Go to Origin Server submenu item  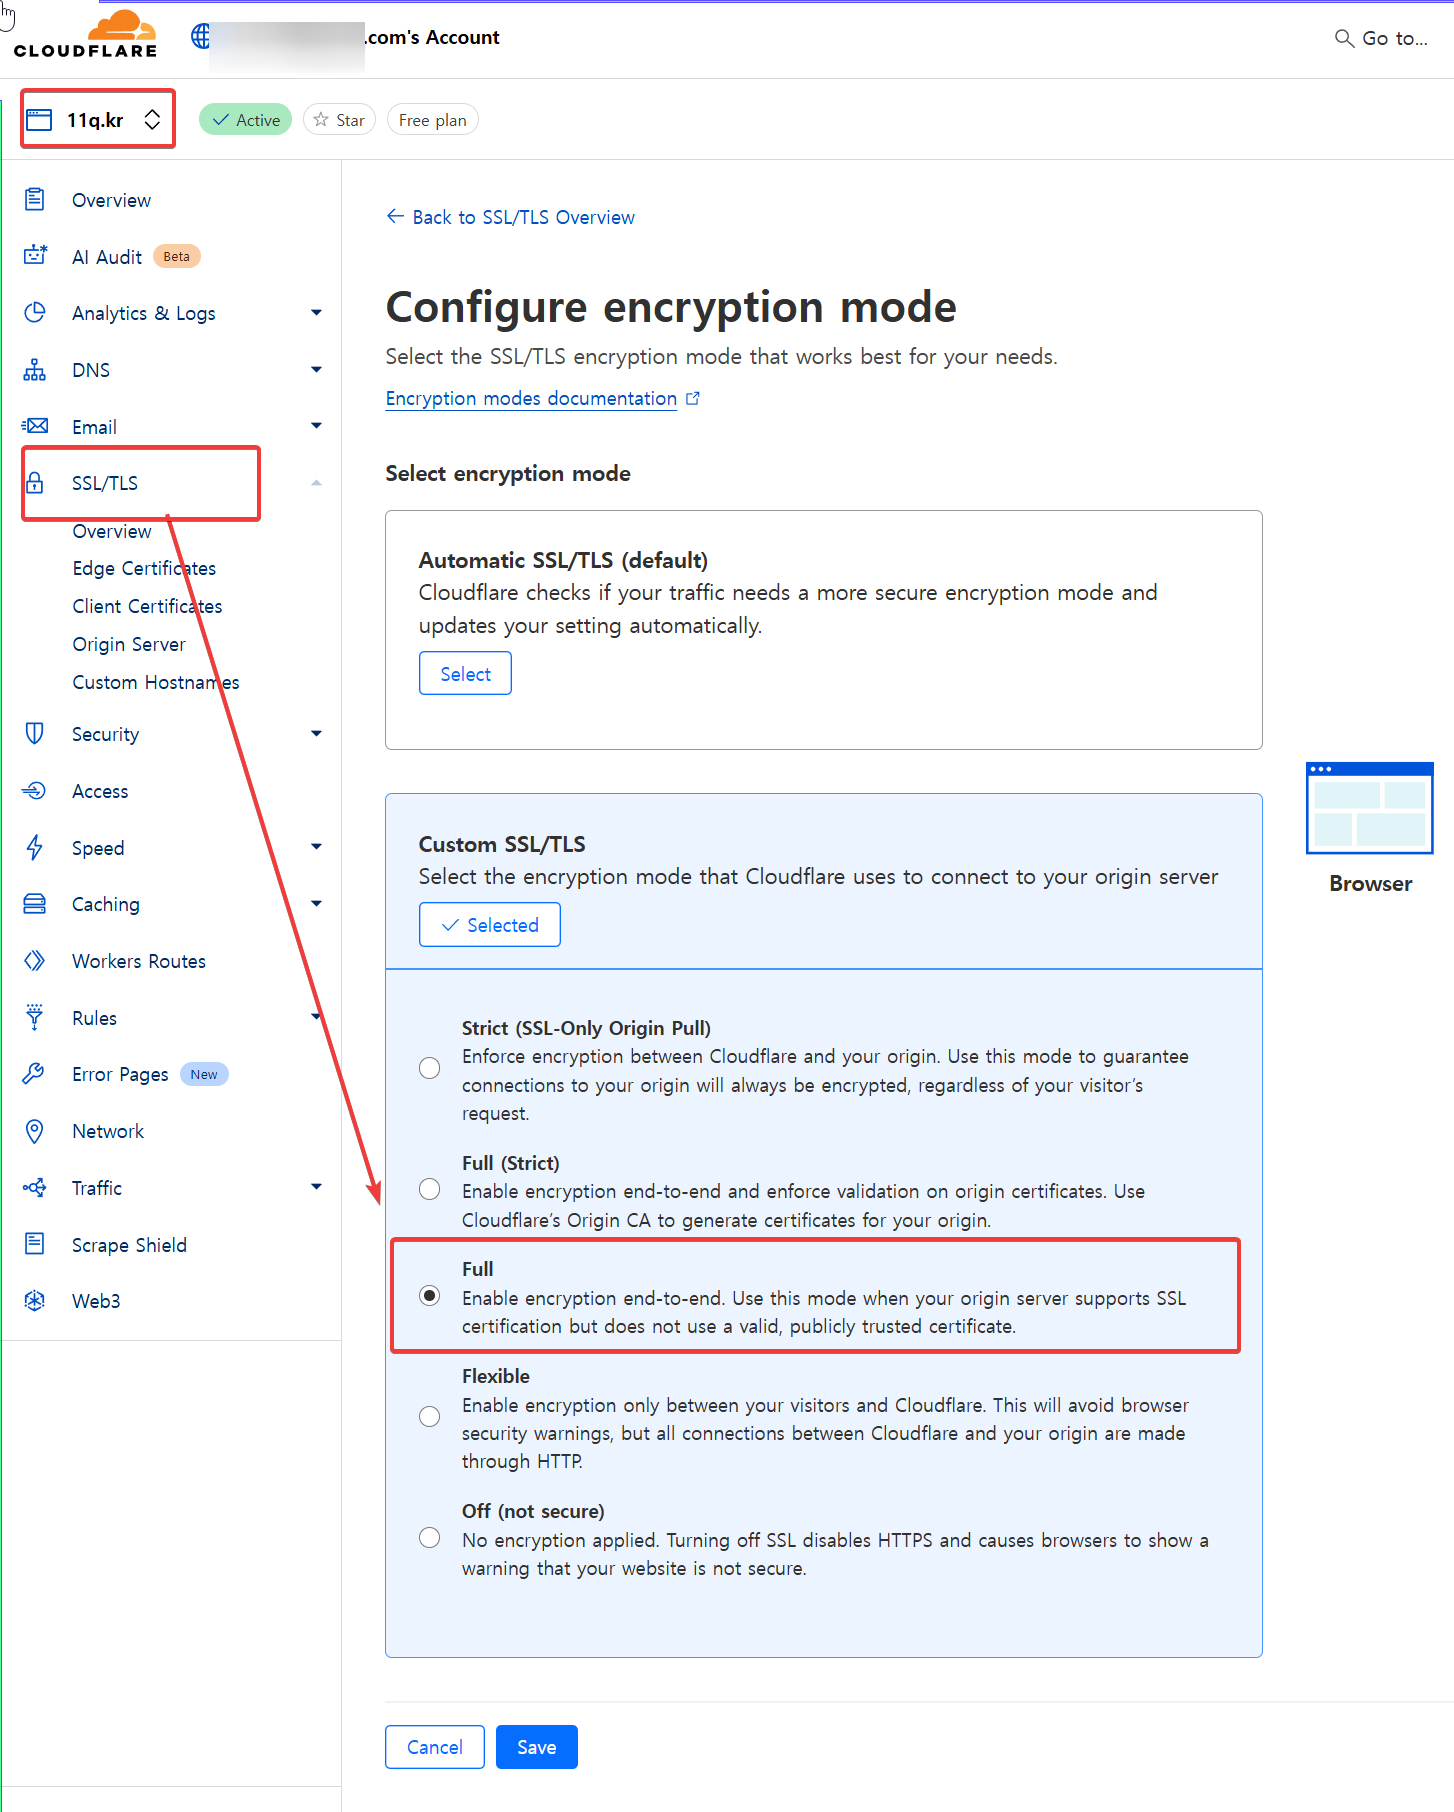click(129, 644)
